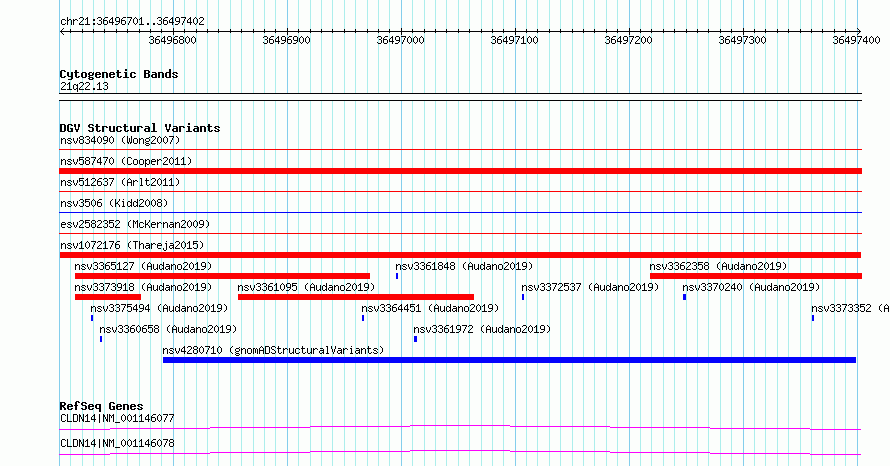The image size is (890, 466).
Task: Click the nsv587470 (Cooper2011) label
Action: pyautogui.click(x=126, y=161)
